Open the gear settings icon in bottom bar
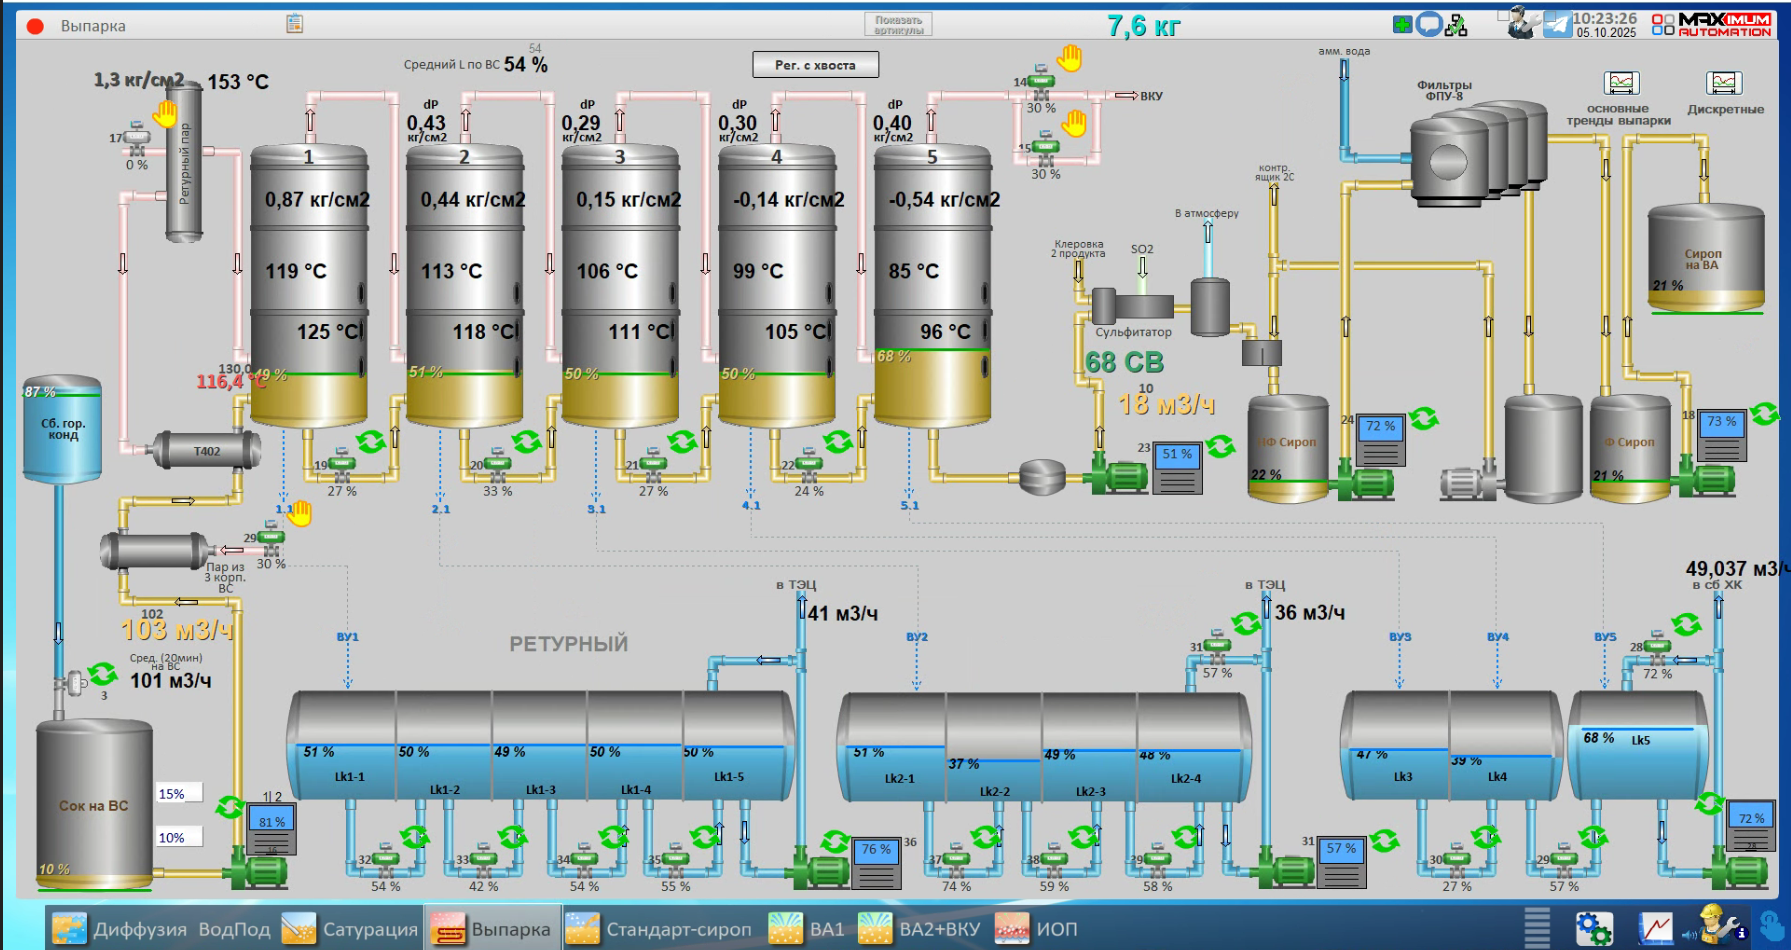 [x=1593, y=929]
